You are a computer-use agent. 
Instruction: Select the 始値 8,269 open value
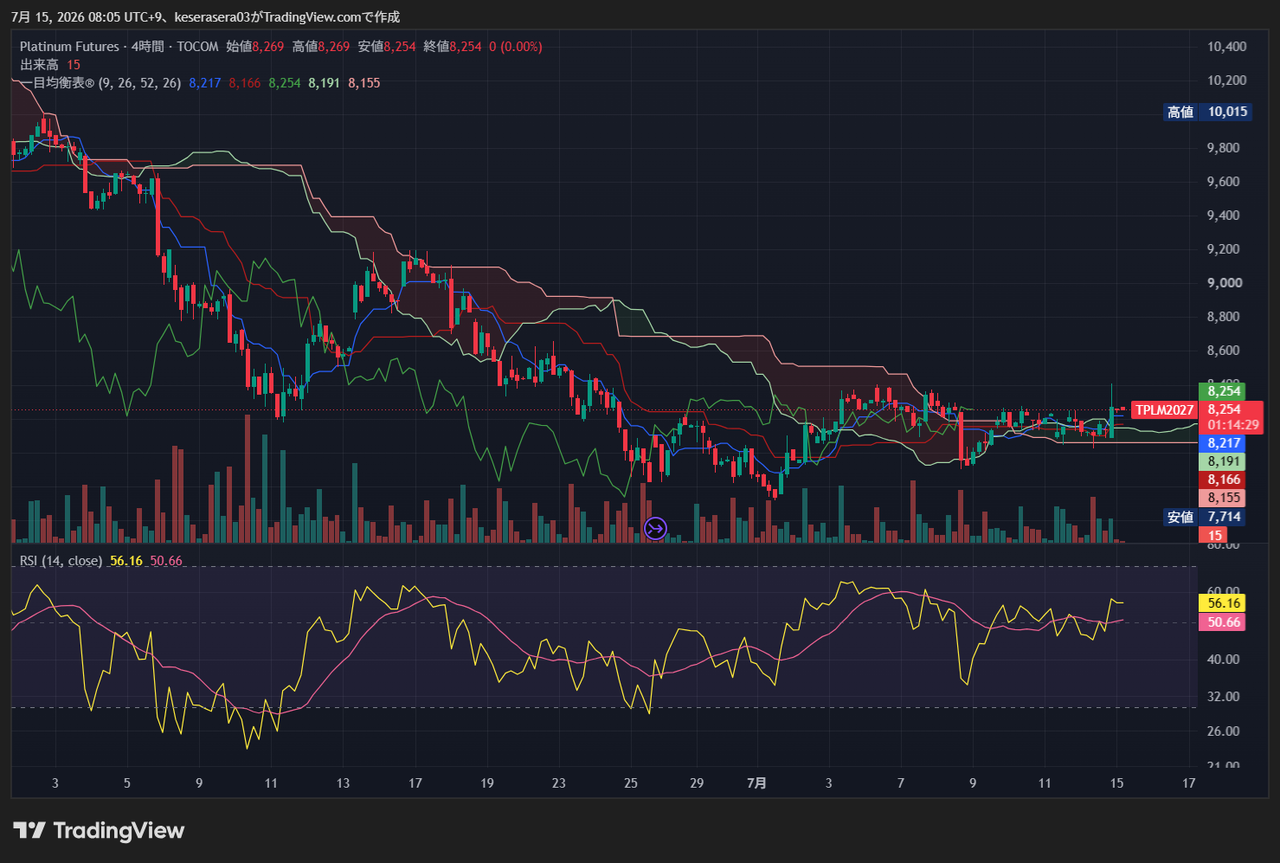pos(255,46)
